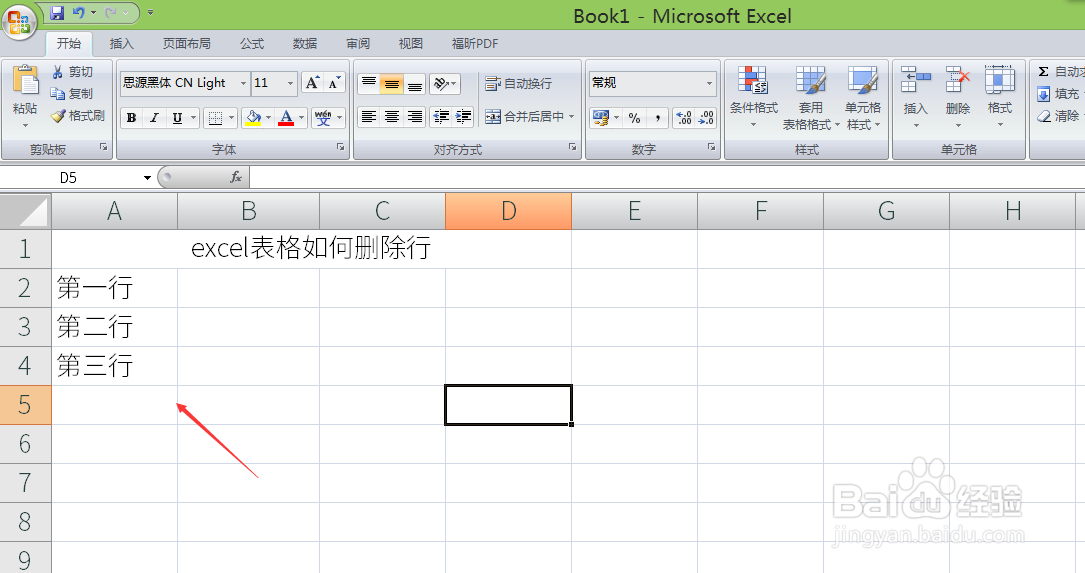Open the fill color dropdown arrow
Image resolution: width=1085 pixels, height=573 pixels.
pyautogui.click(x=268, y=118)
